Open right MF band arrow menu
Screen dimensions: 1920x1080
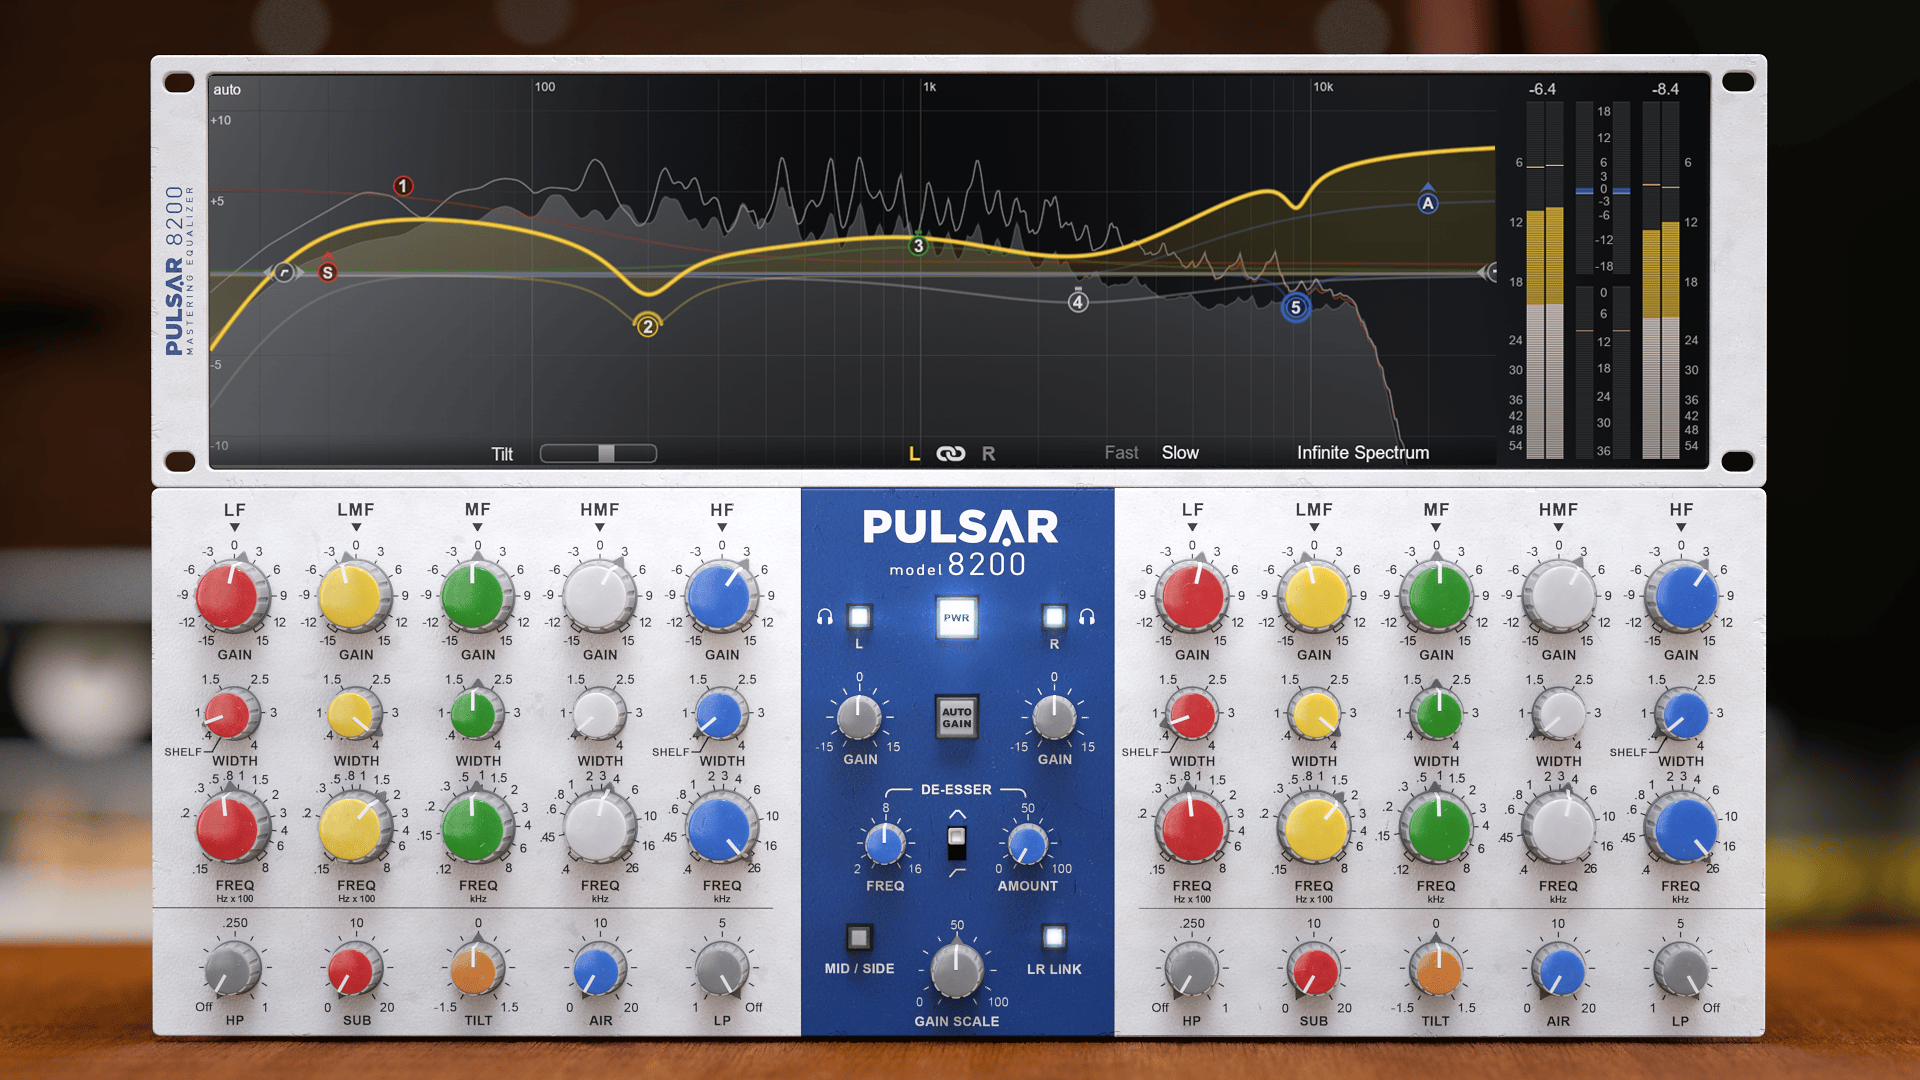pyautogui.click(x=1436, y=527)
